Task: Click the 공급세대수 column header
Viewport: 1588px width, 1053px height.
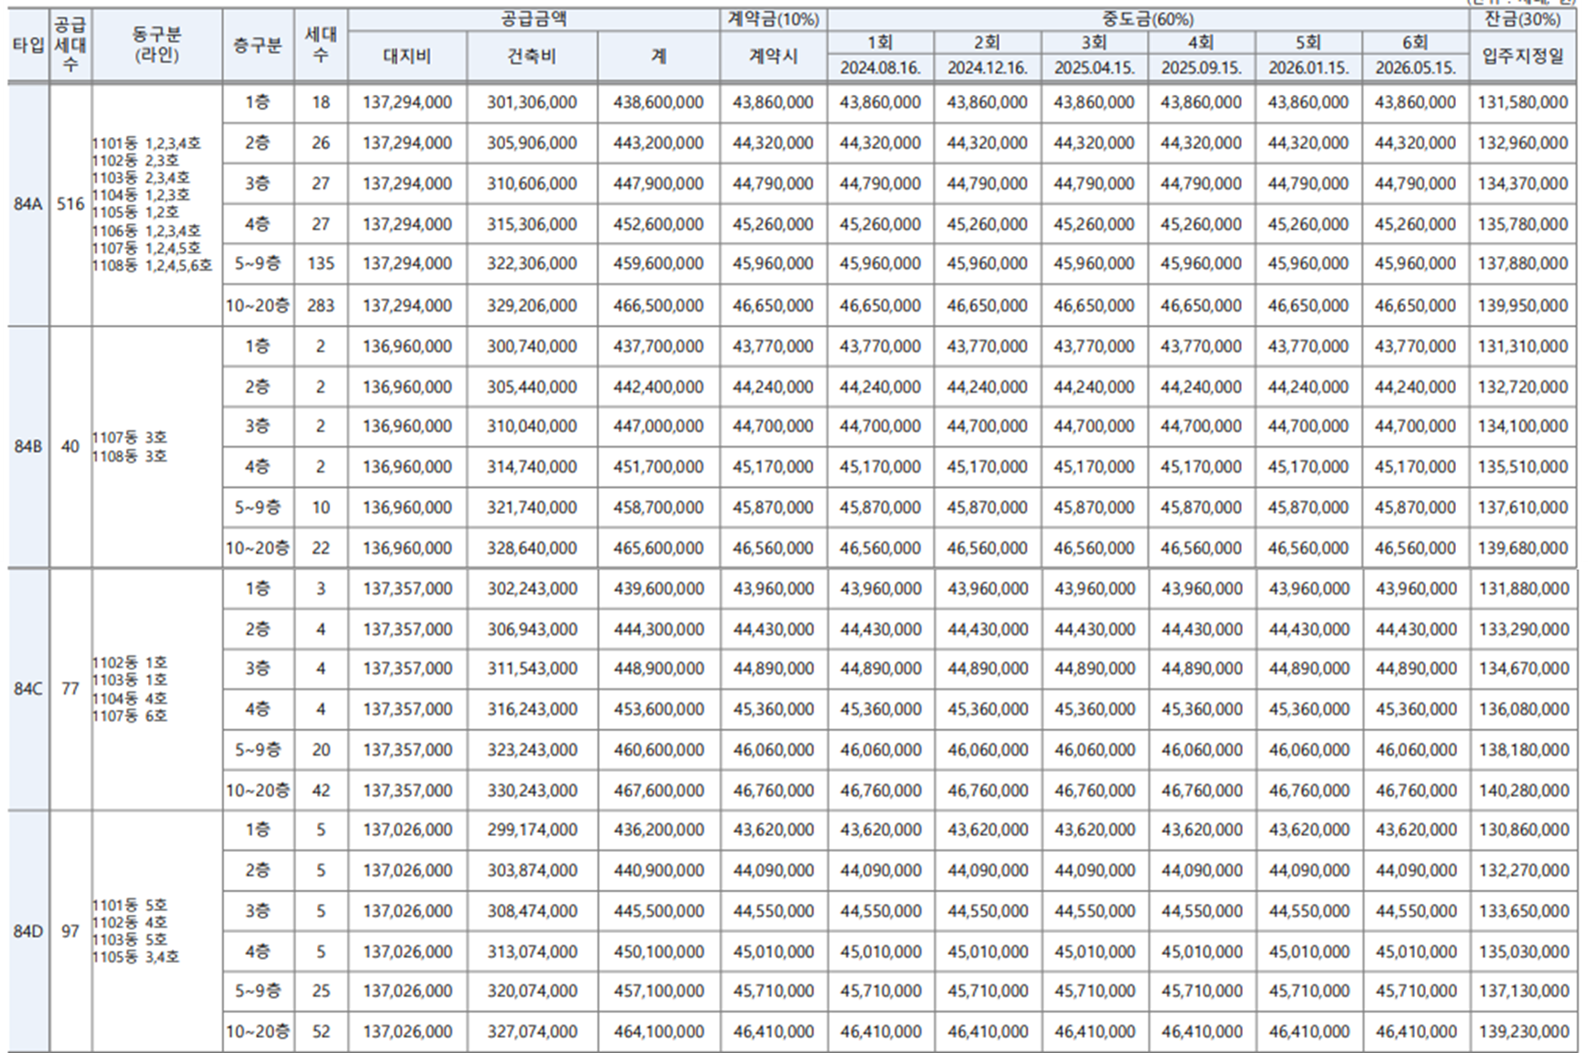Action: tap(70, 45)
